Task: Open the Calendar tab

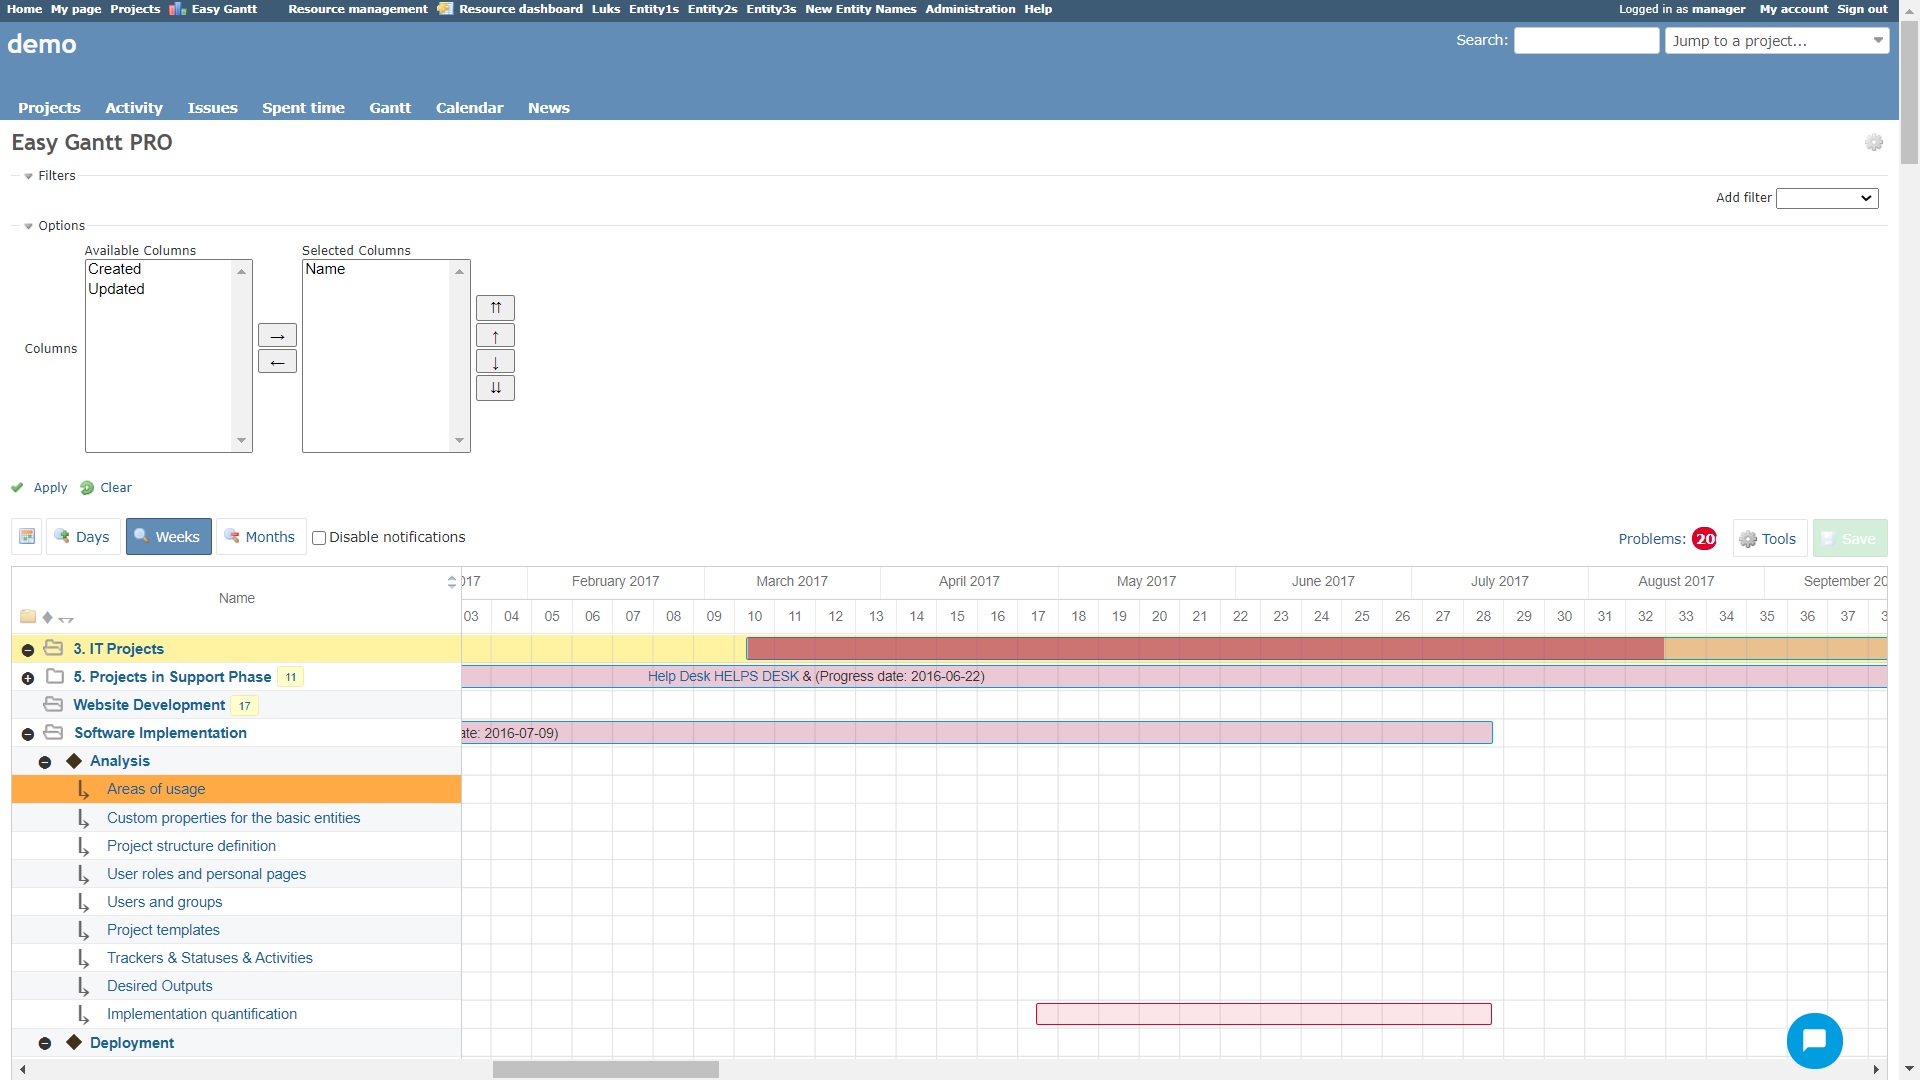Action: [469, 108]
